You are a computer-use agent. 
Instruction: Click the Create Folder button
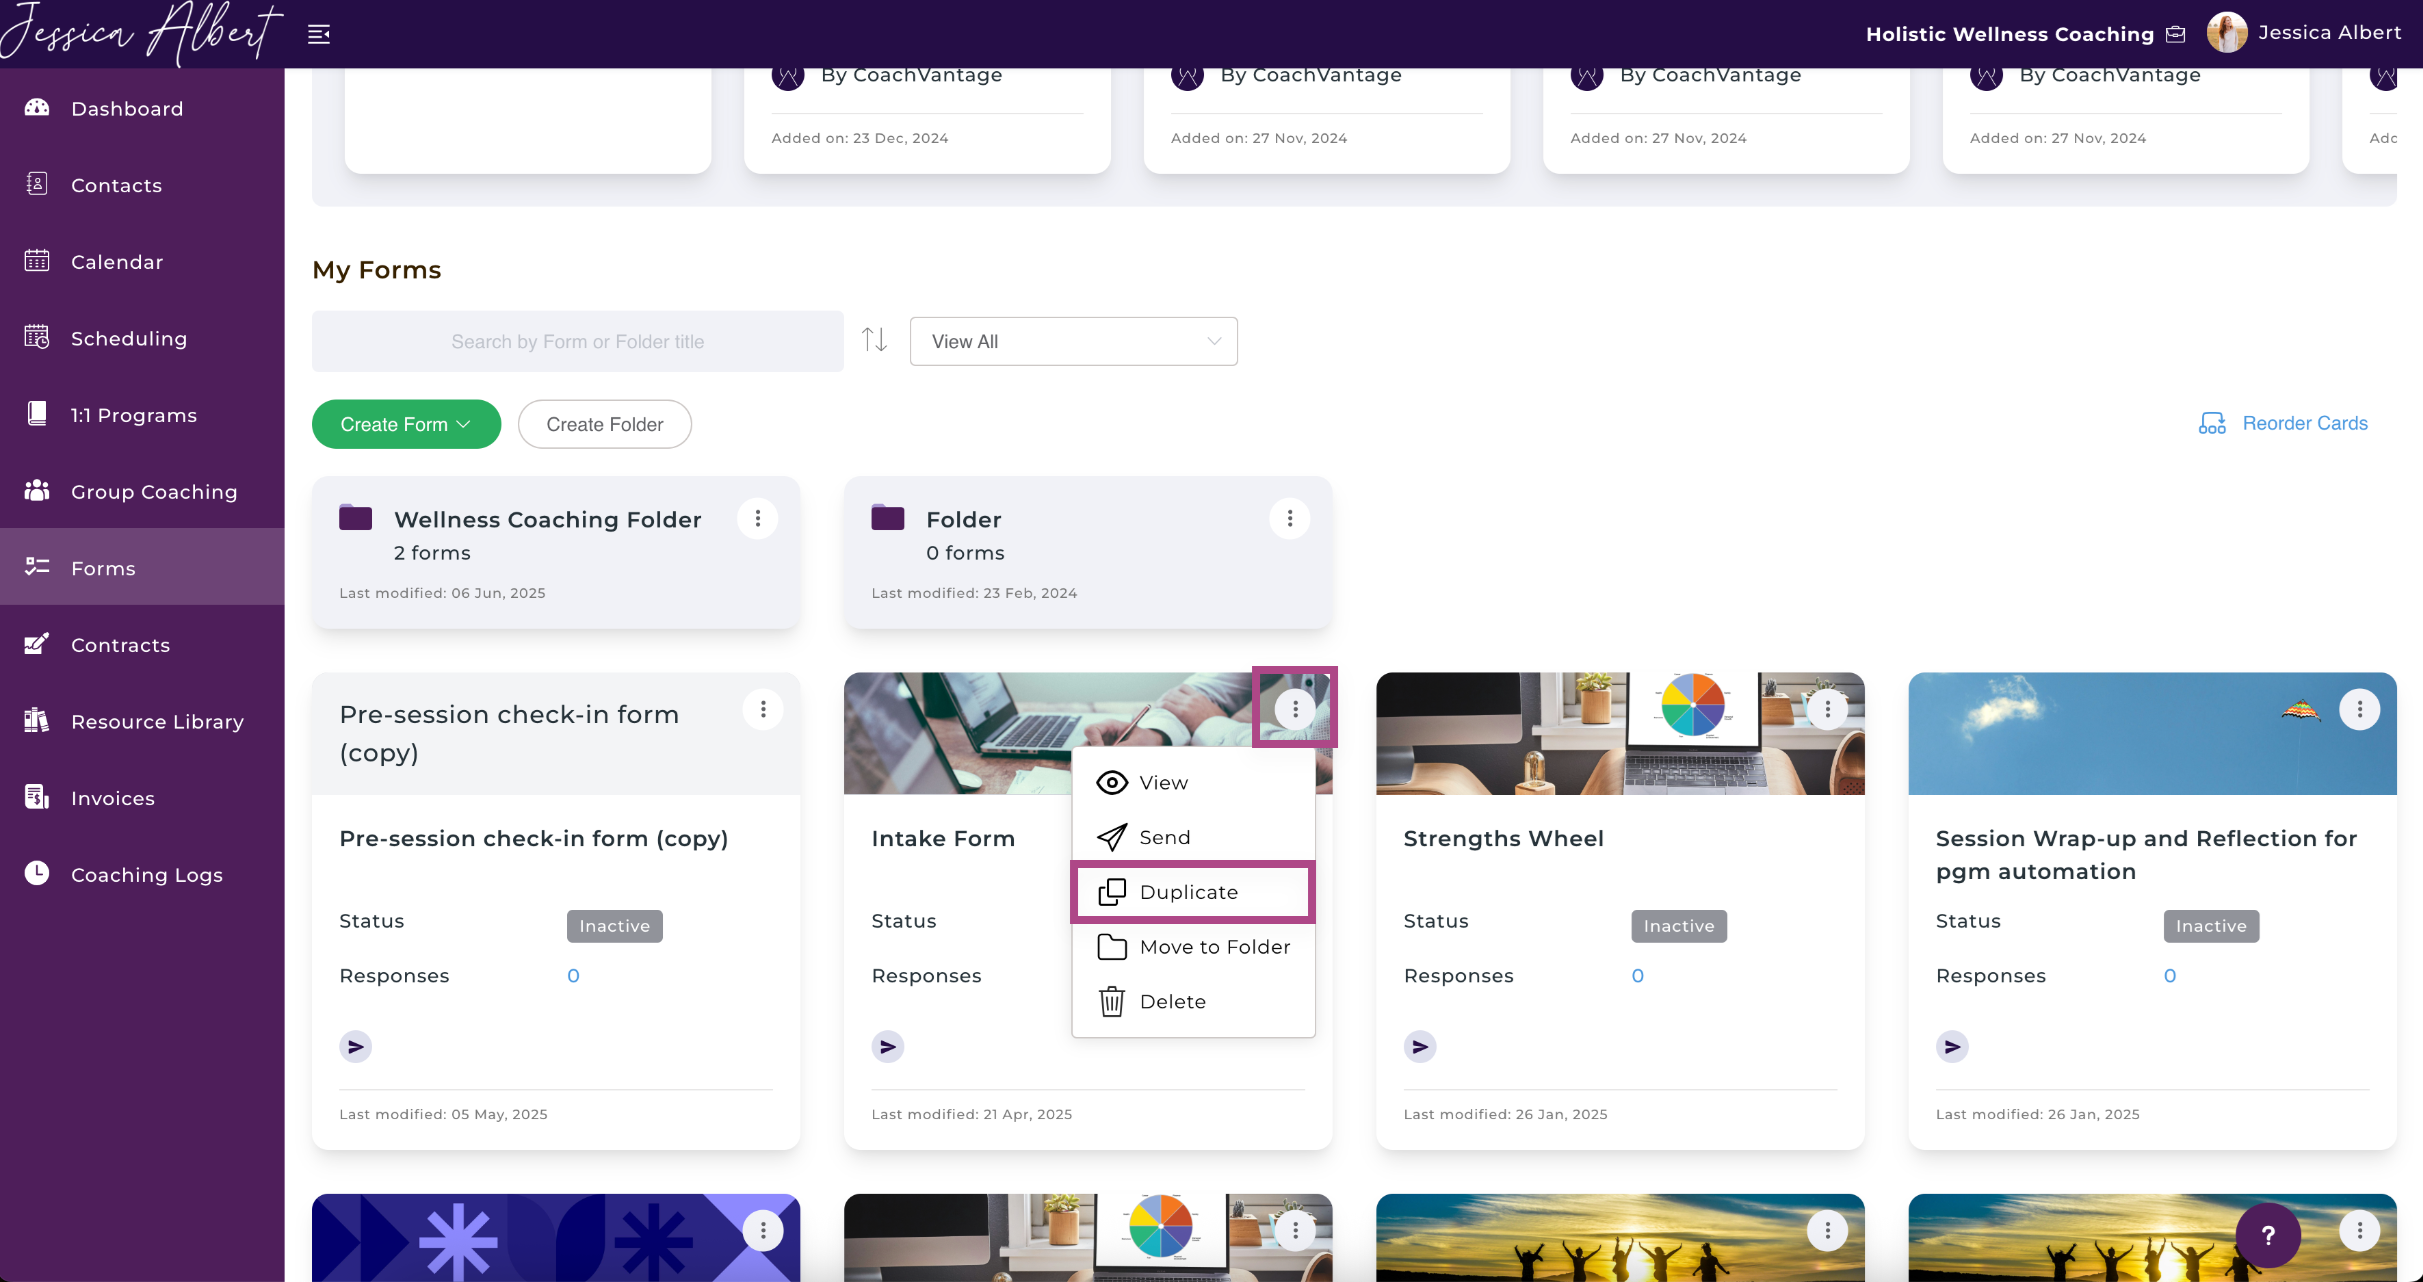click(x=604, y=424)
